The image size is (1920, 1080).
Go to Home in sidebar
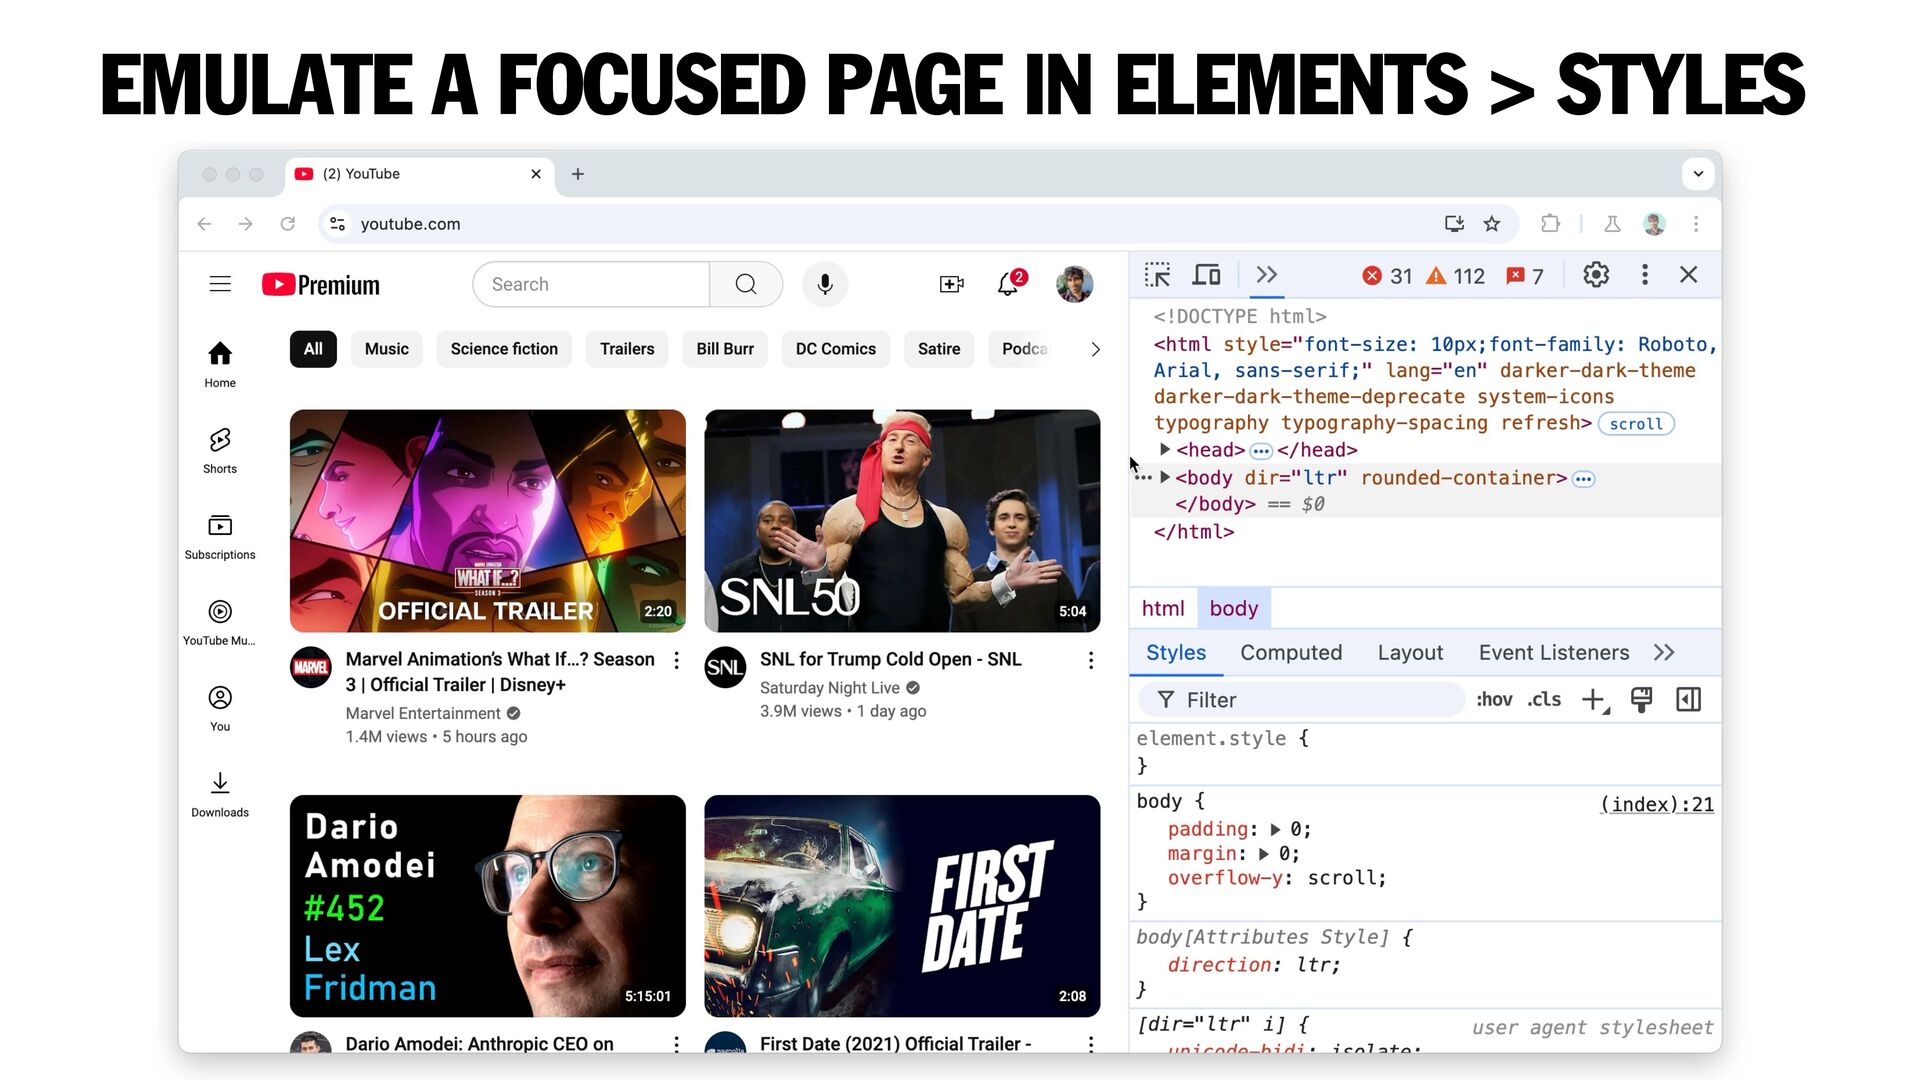220,364
